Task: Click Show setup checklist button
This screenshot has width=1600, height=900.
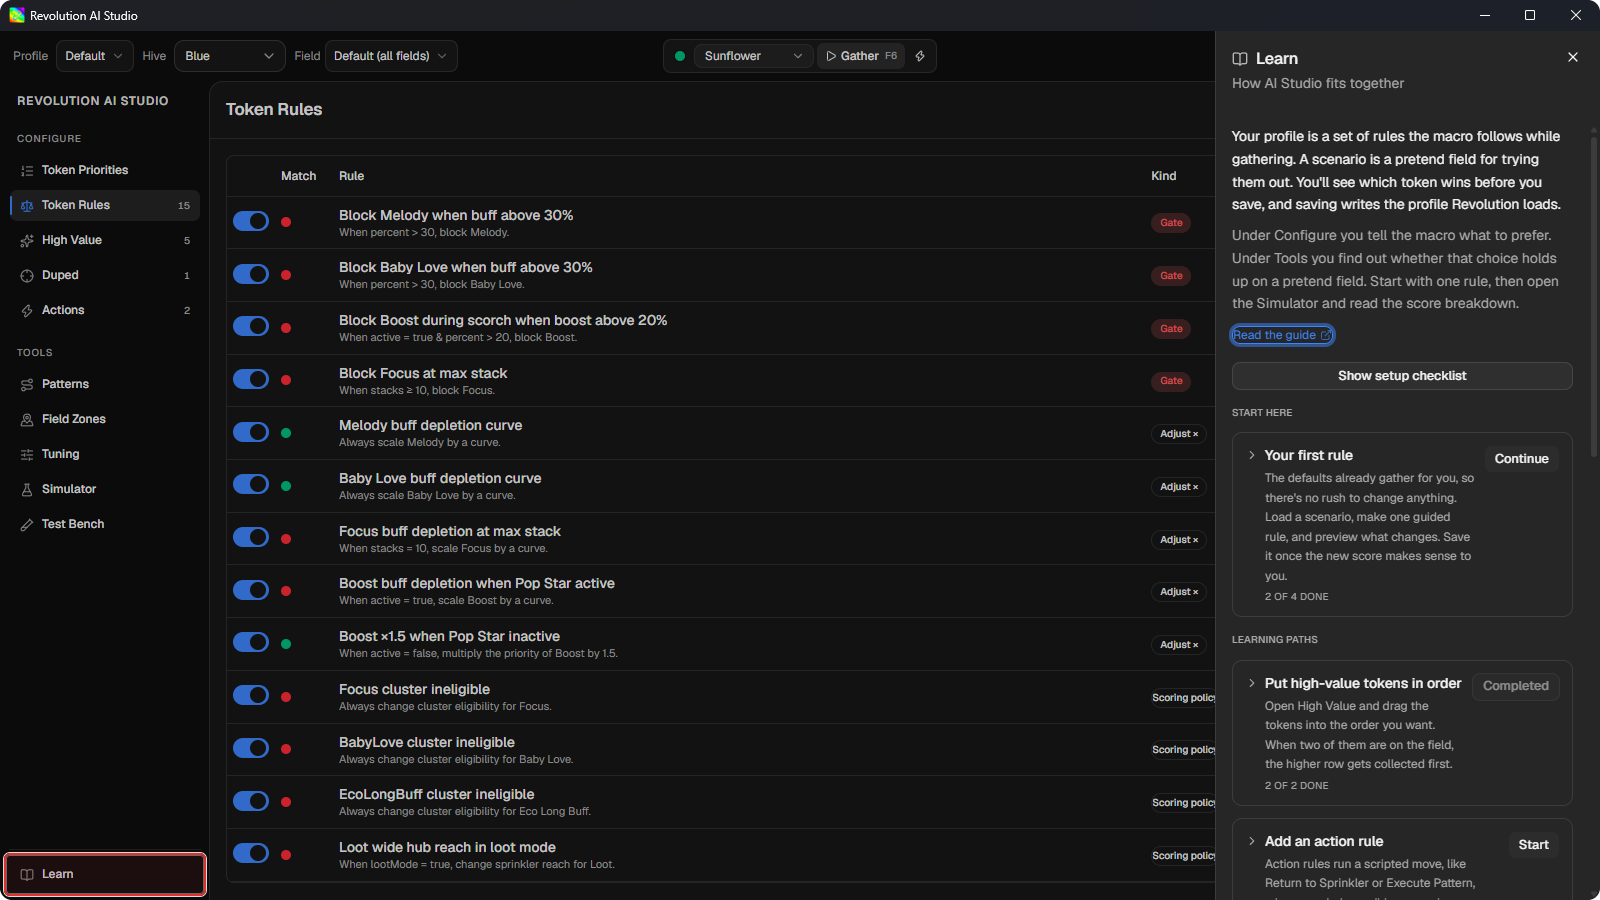Action: pyautogui.click(x=1402, y=376)
